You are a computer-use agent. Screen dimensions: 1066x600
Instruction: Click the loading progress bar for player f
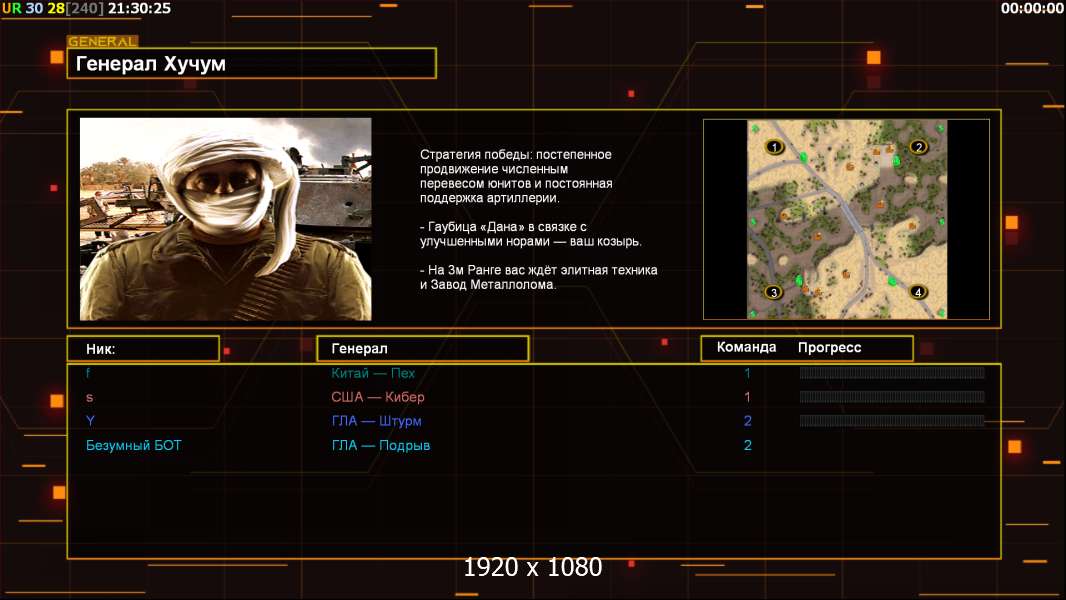(892, 373)
